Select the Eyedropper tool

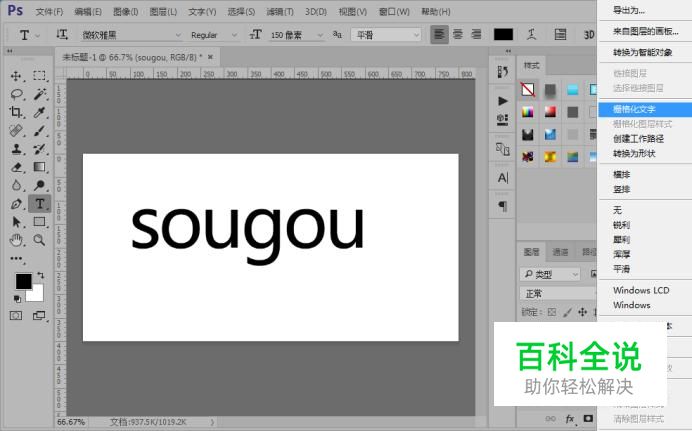(x=40, y=112)
